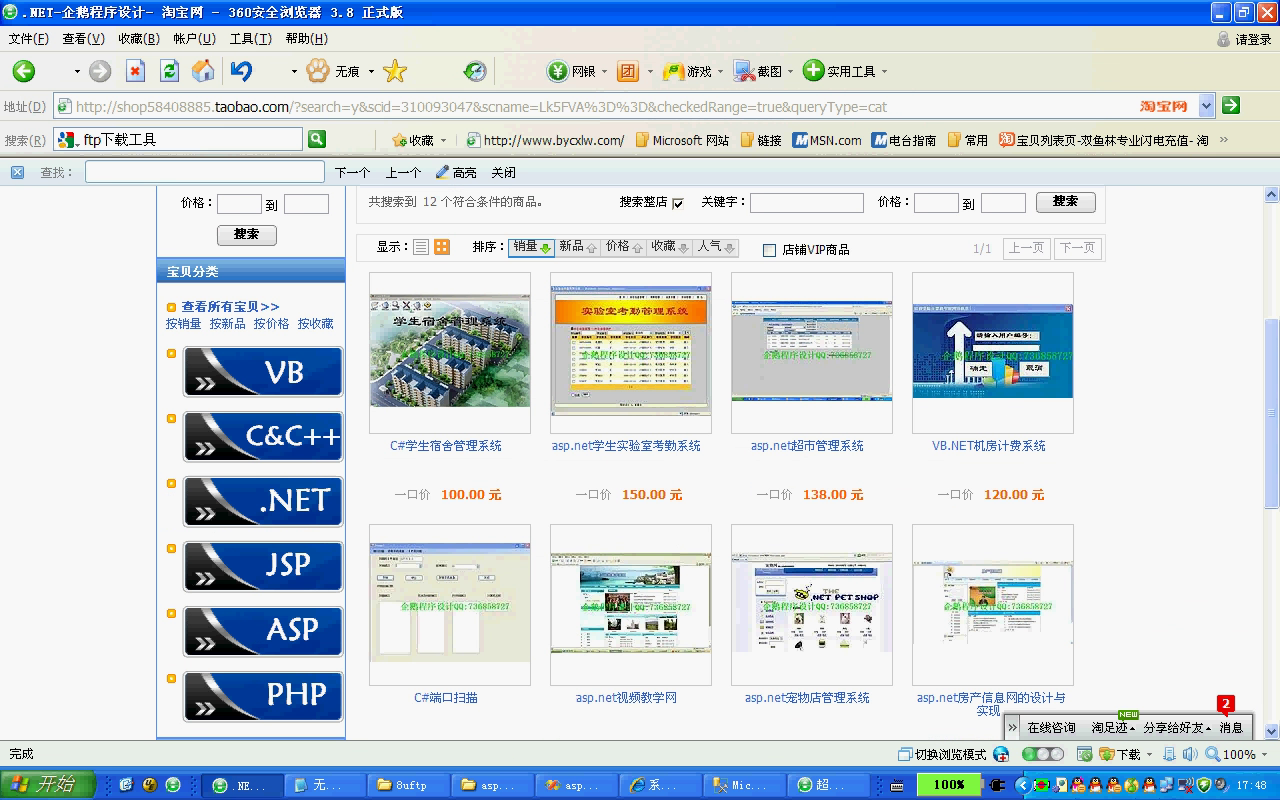The width and height of the screenshot is (1280, 800).
Task: Switch to list view display icon
Action: coord(421,247)
